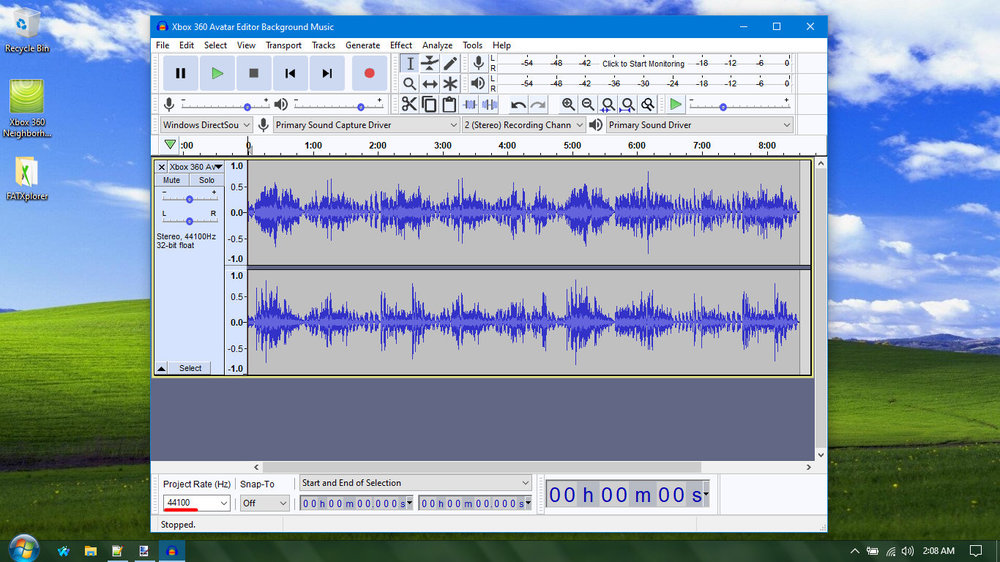The height and width of the screenshot is (562, 1000).
Task: Click the track's Select button
Action: point(190,368)
